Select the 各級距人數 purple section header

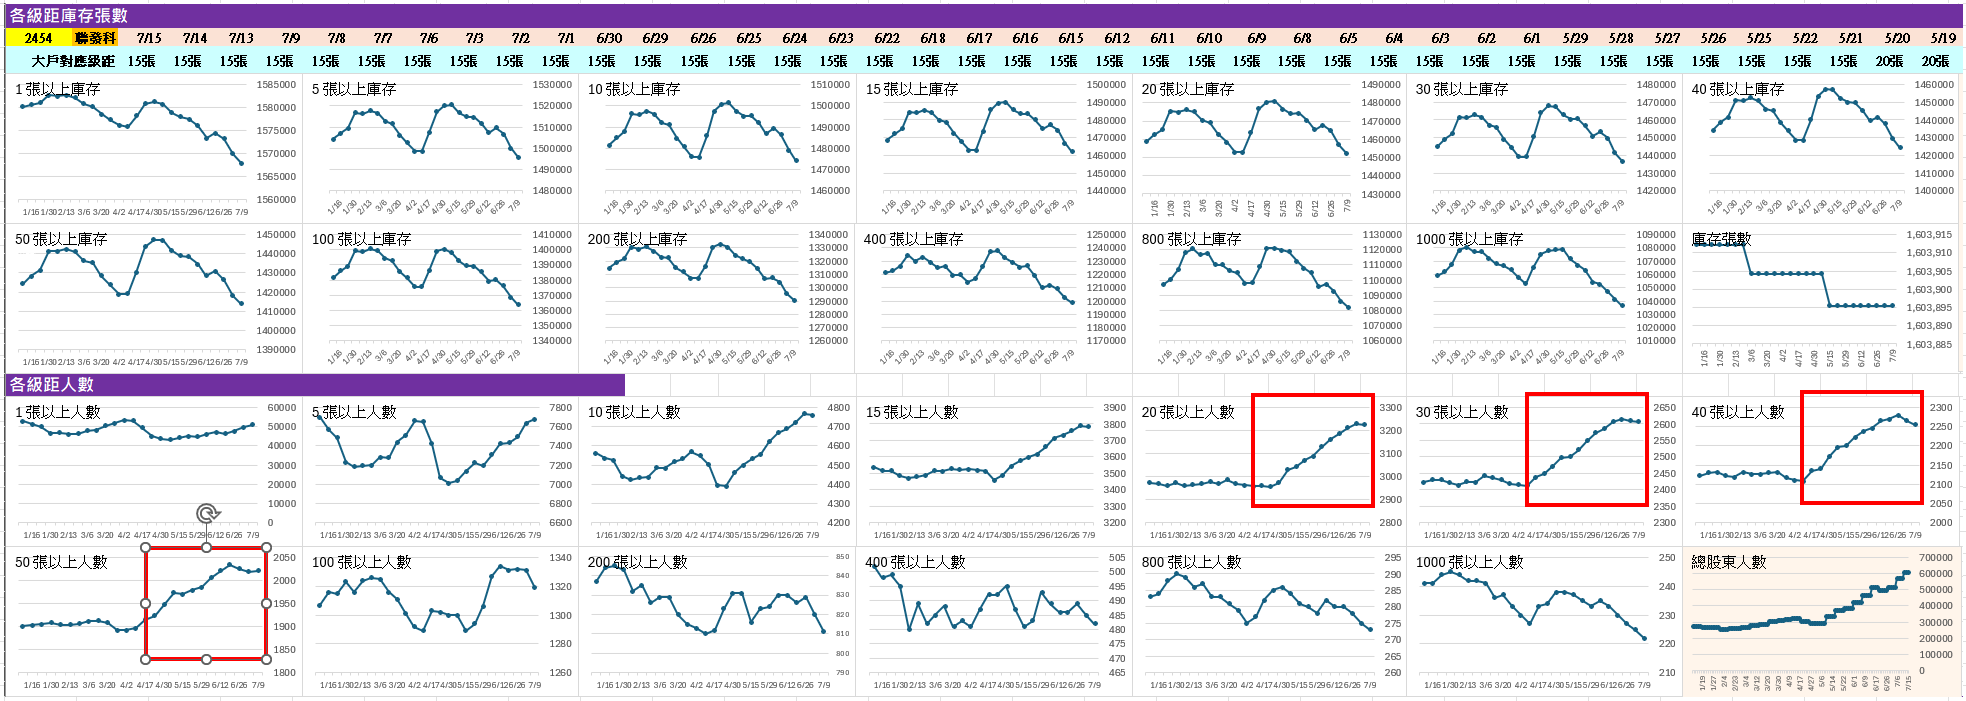[x=315, y=385]
